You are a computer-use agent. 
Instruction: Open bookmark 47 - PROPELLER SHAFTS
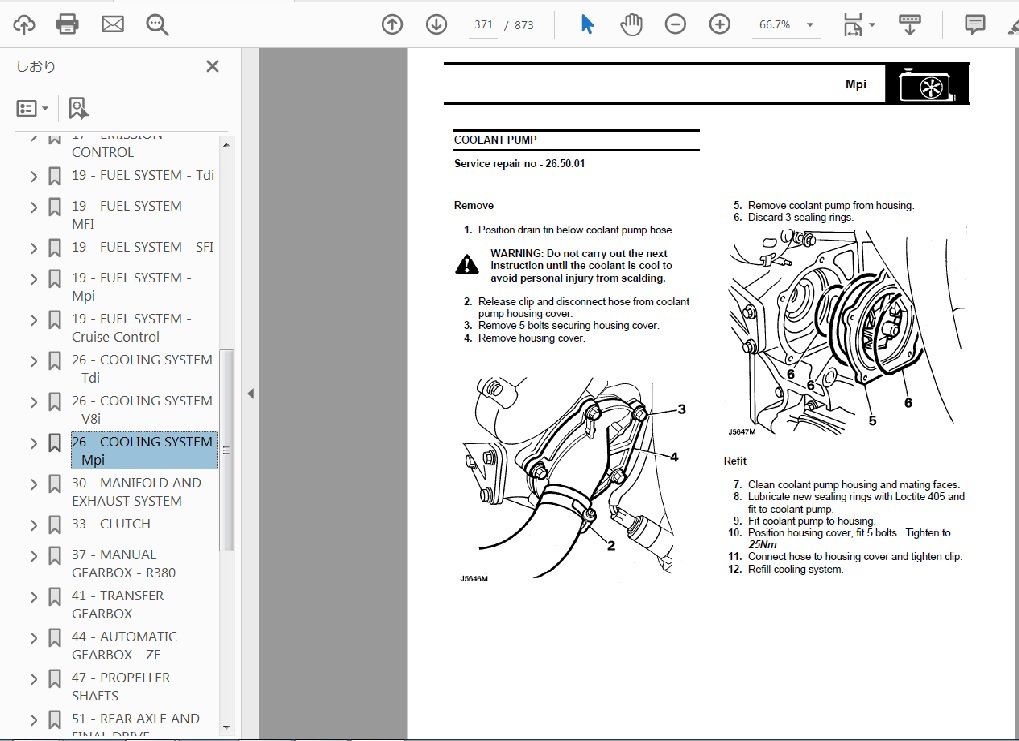tap(121, 686)
